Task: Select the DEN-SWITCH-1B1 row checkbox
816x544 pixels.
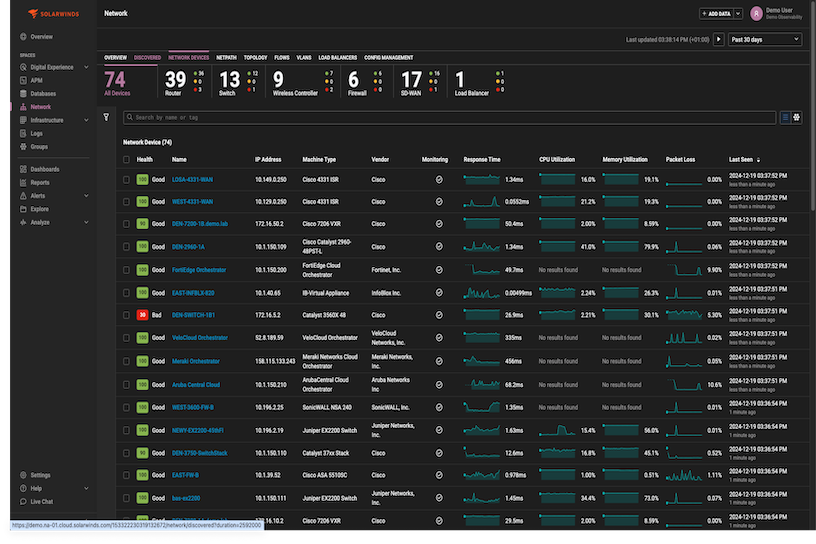Action: pos(126,315)
